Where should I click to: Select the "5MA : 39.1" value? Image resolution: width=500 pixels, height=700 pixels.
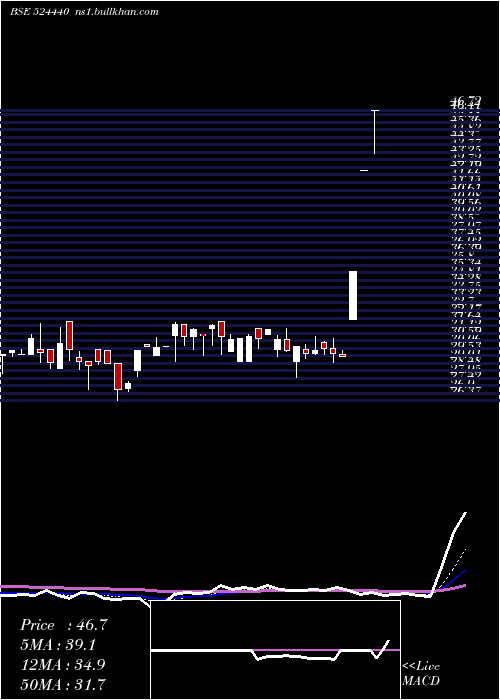click(58, 645)
